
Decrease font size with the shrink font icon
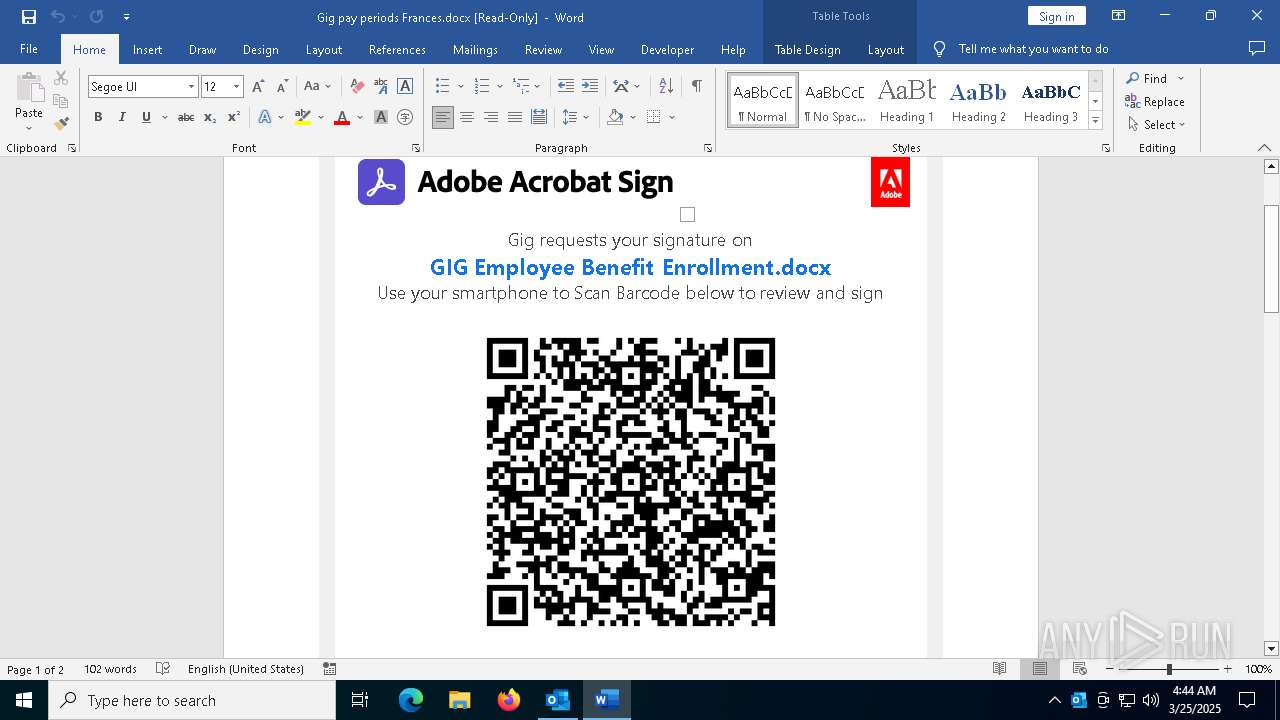[x=283, y=87]
